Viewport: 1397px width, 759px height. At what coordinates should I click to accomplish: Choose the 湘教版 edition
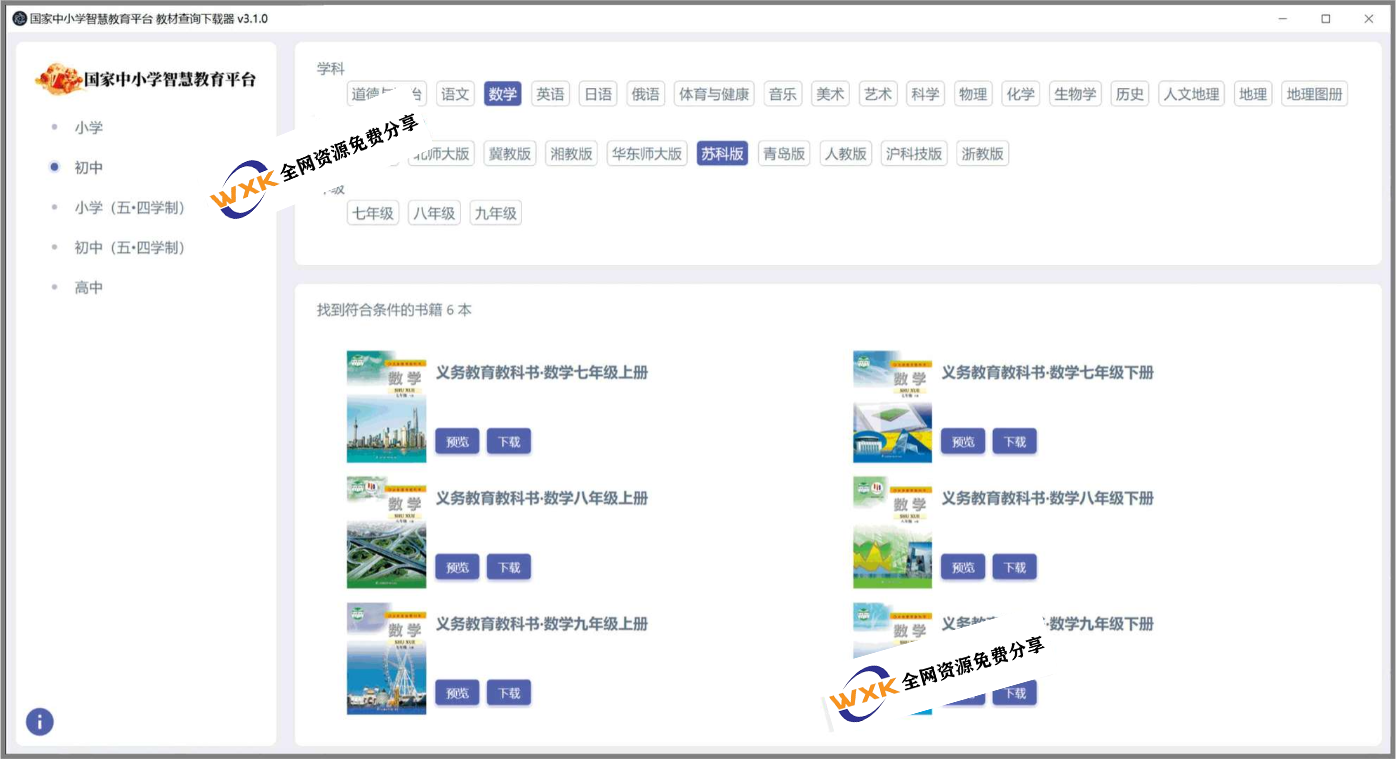571,154
